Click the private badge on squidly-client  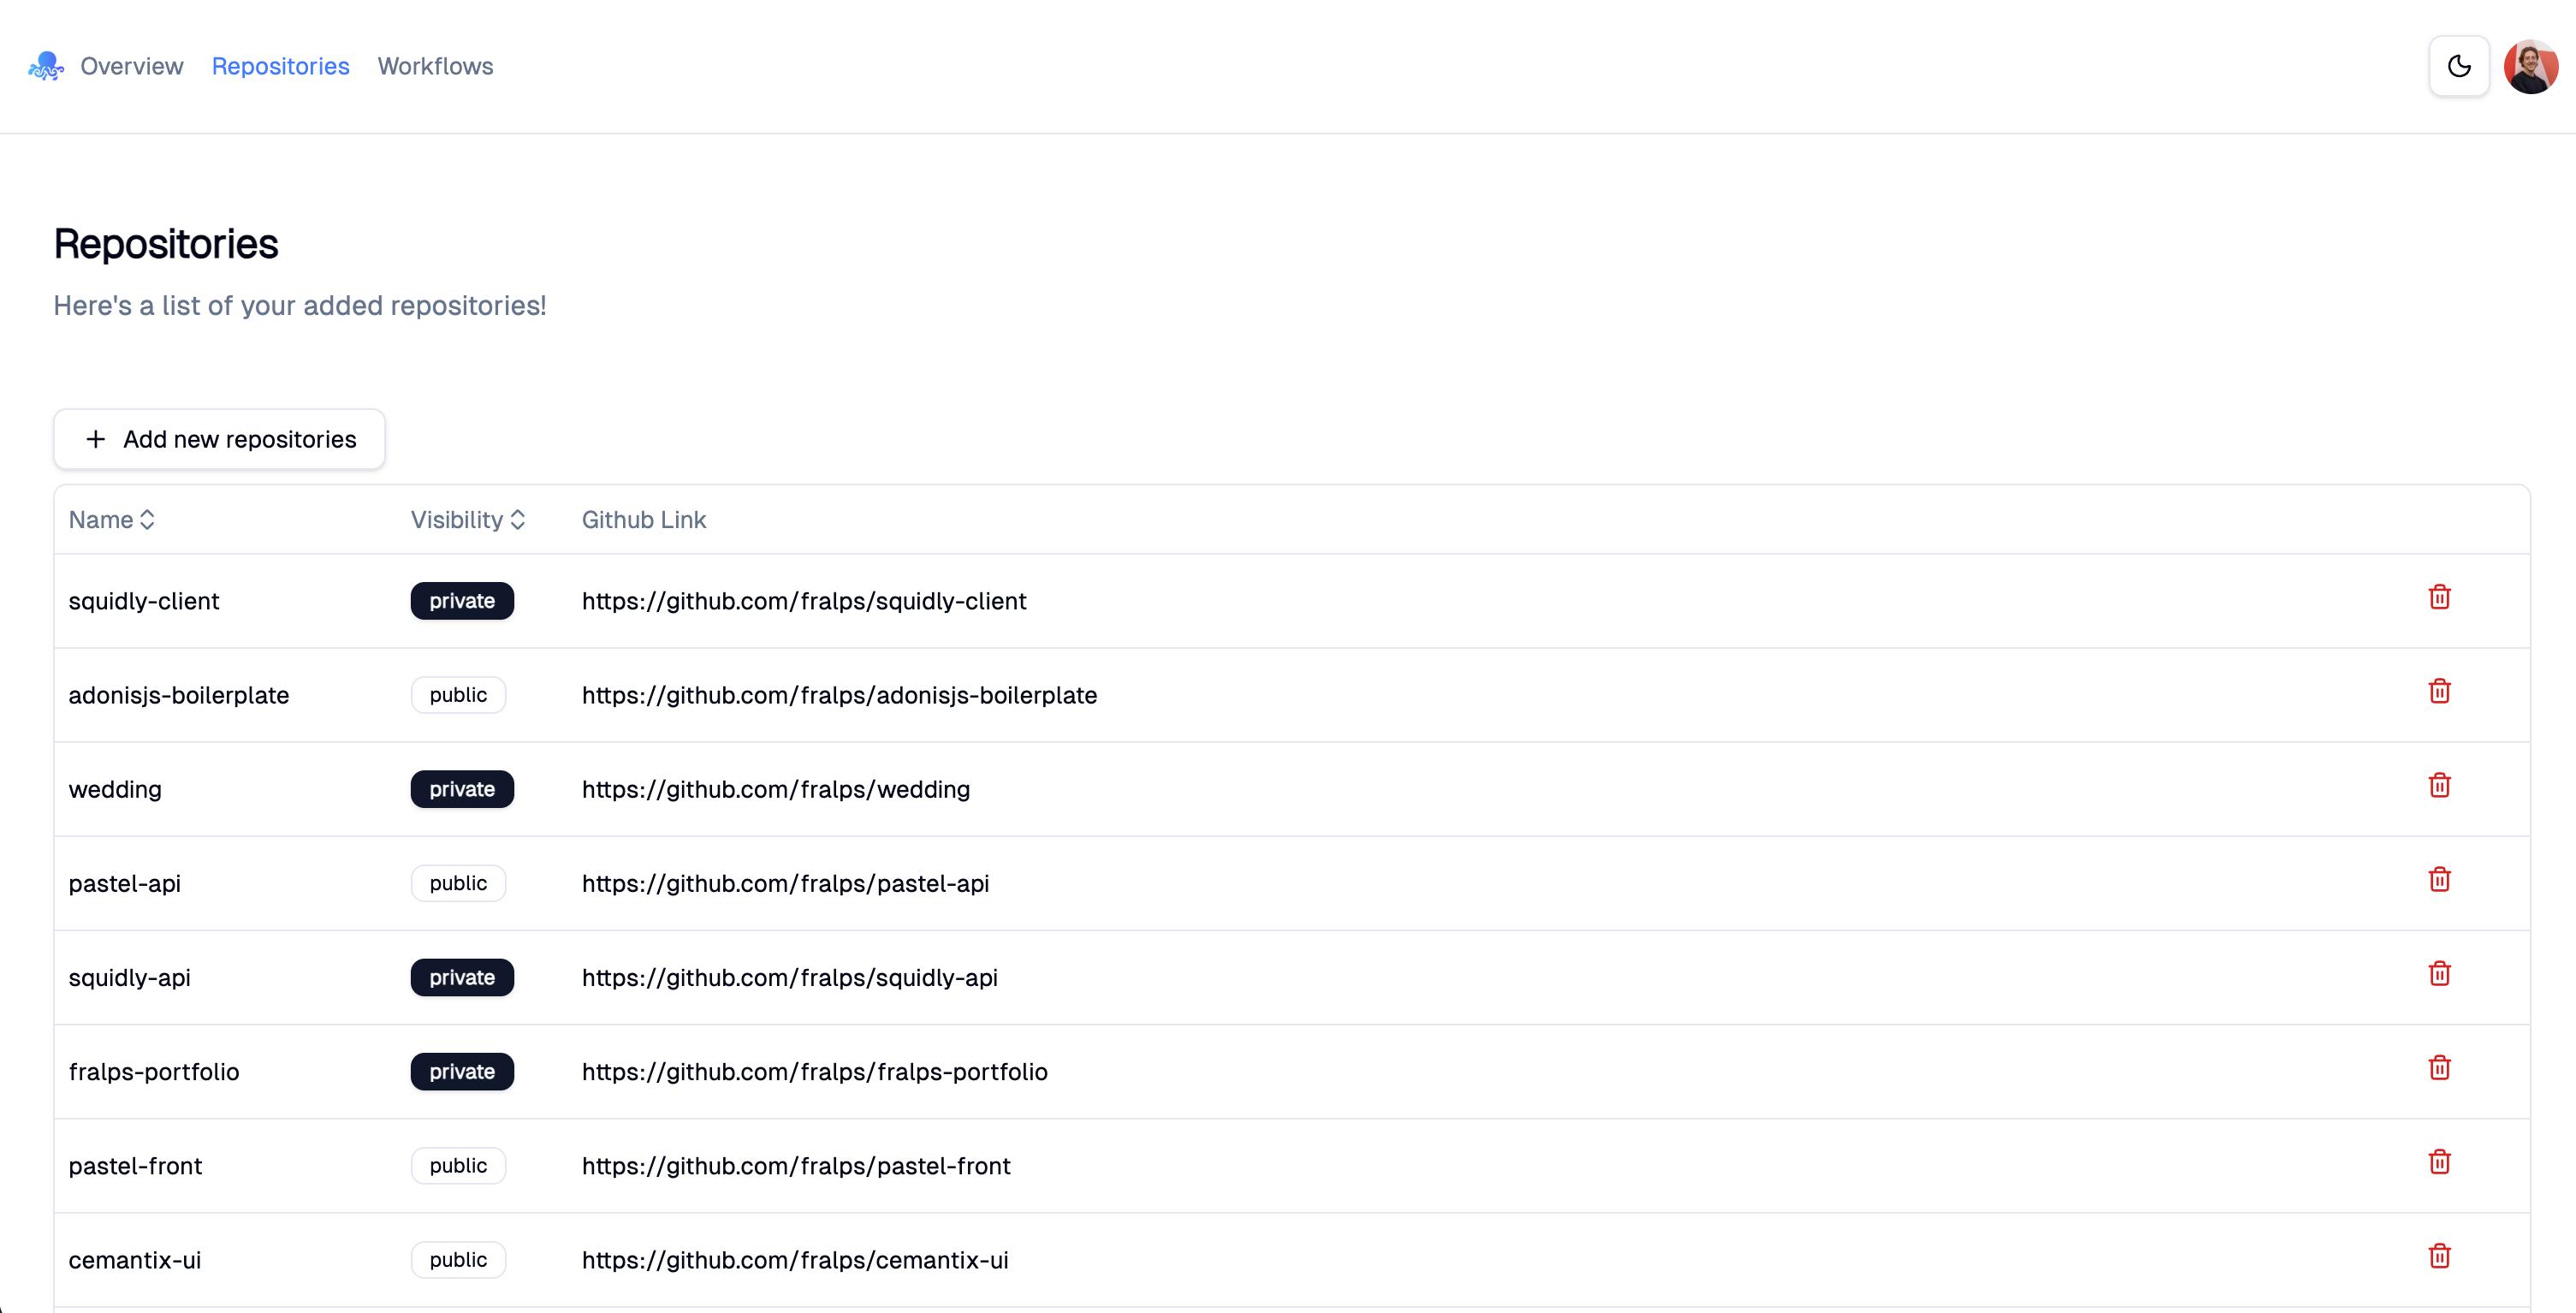462,601
